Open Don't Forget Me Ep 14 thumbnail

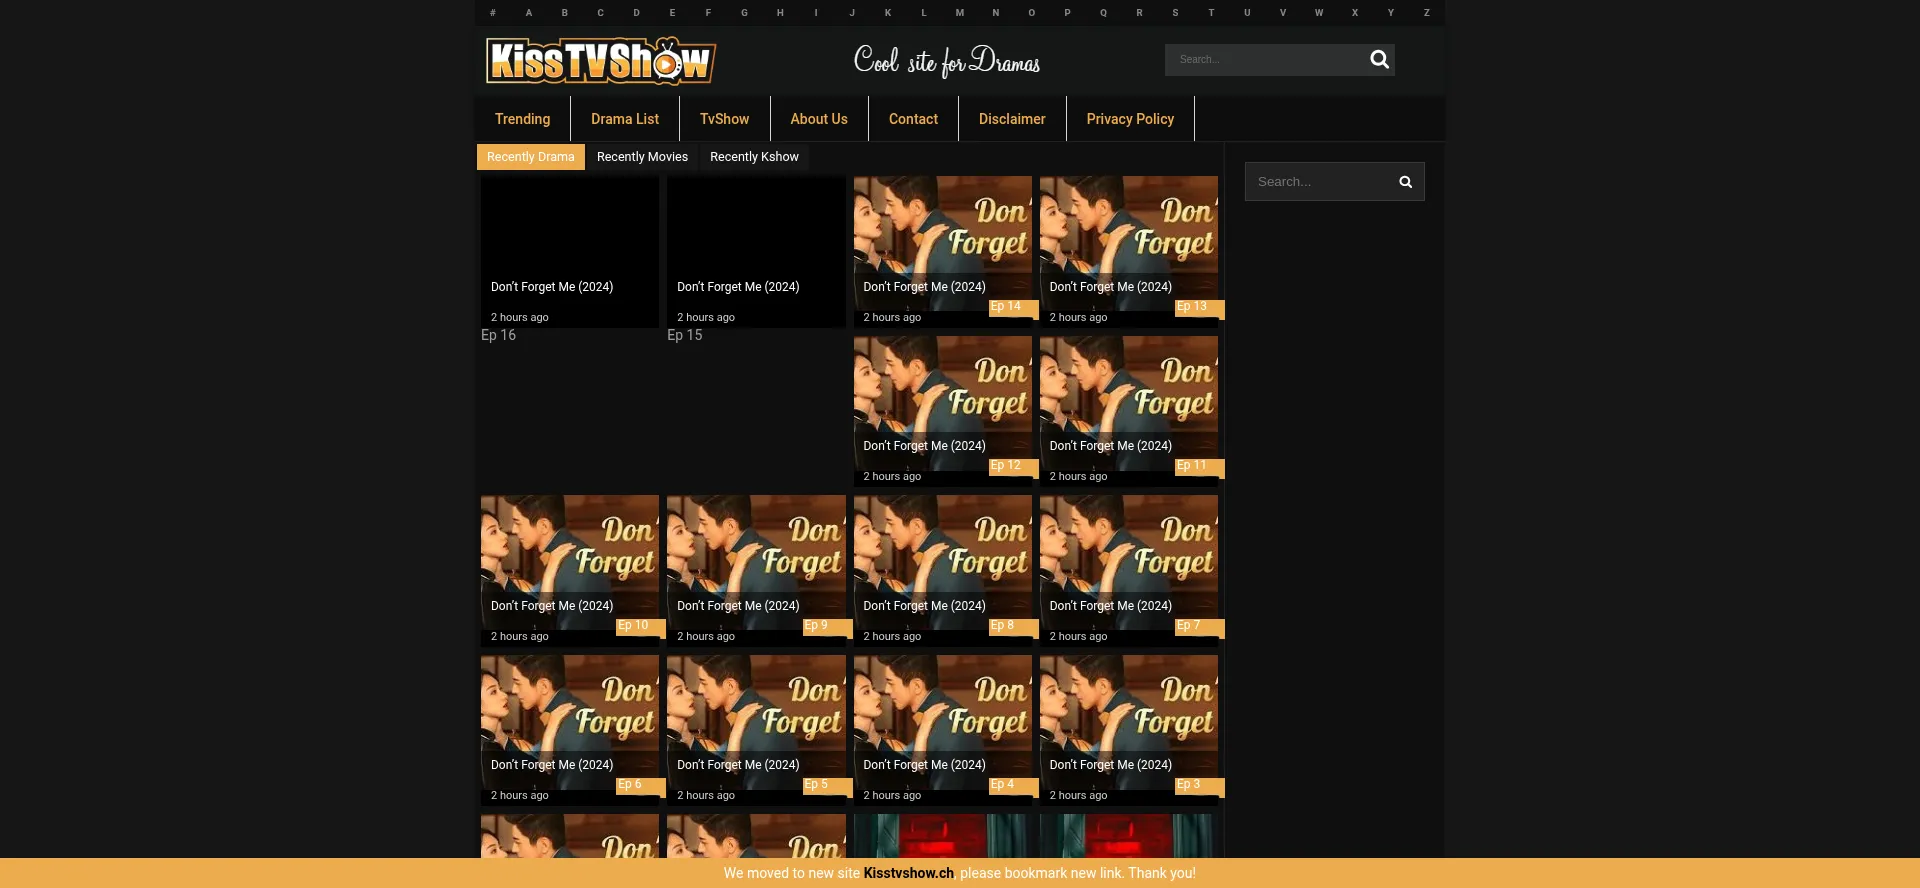942,252
